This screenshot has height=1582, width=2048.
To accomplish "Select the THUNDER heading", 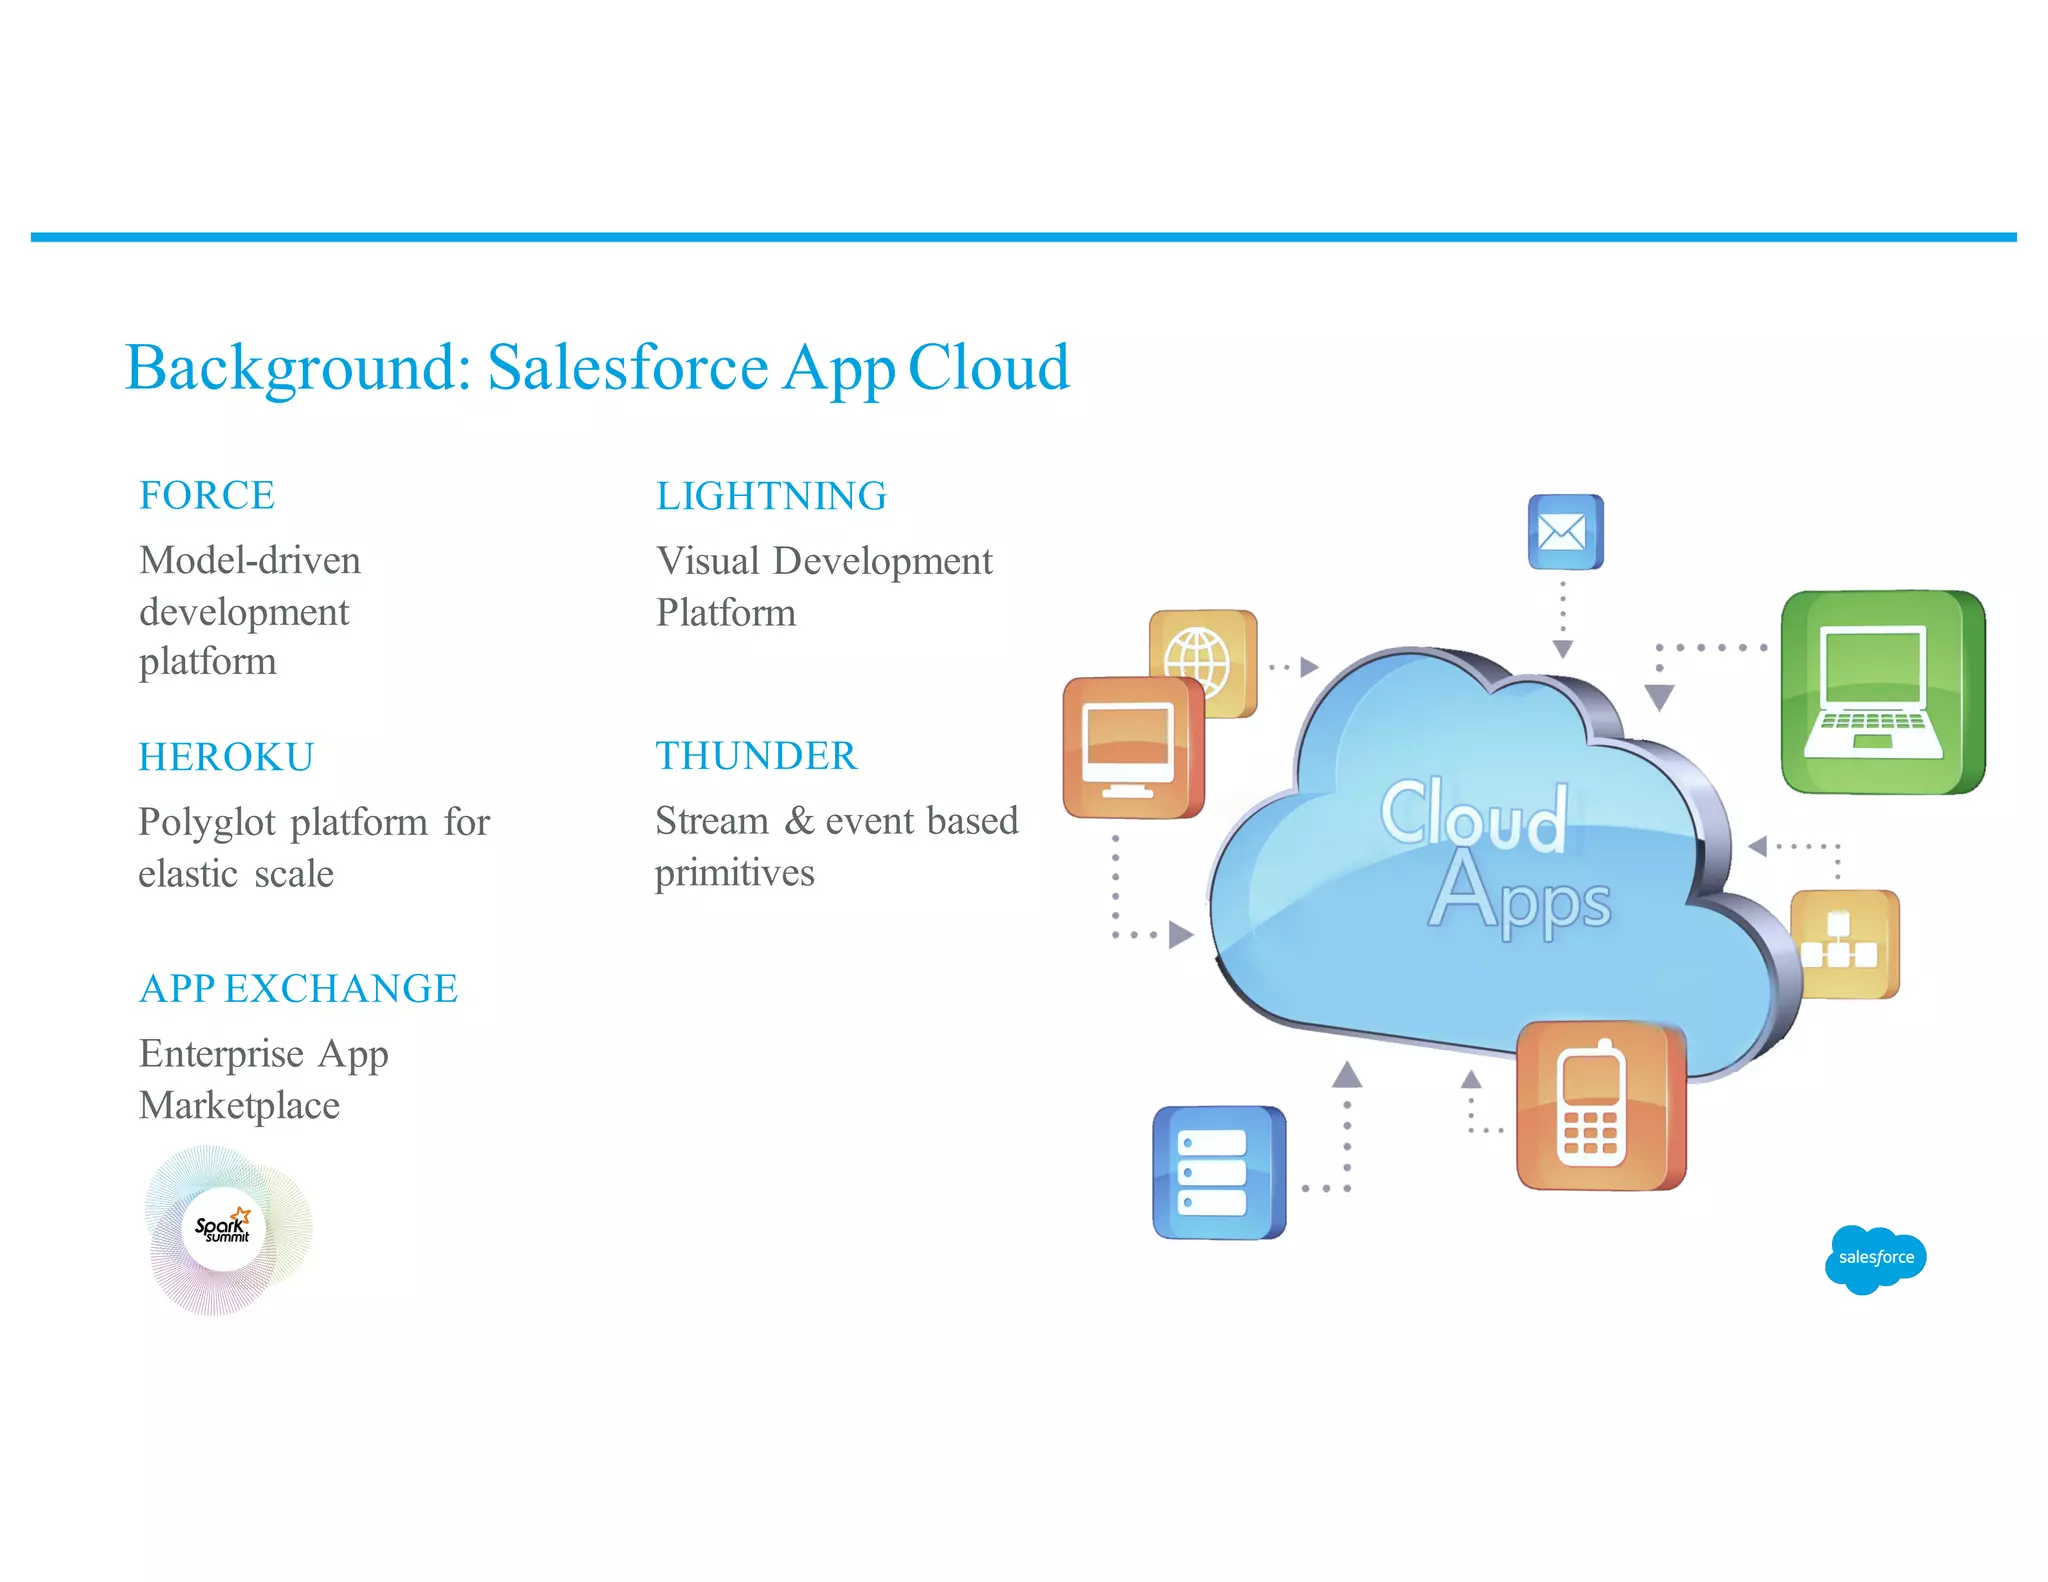I will pyautogui.click(x=756, y=756).
